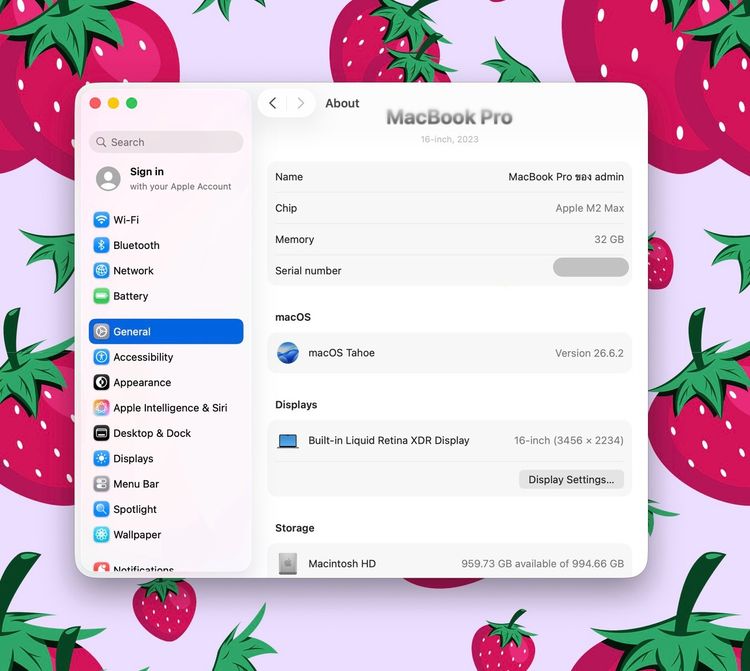Click the Apple Intelligence & Siri icon
750x671 pixels.
pos(101,407)
